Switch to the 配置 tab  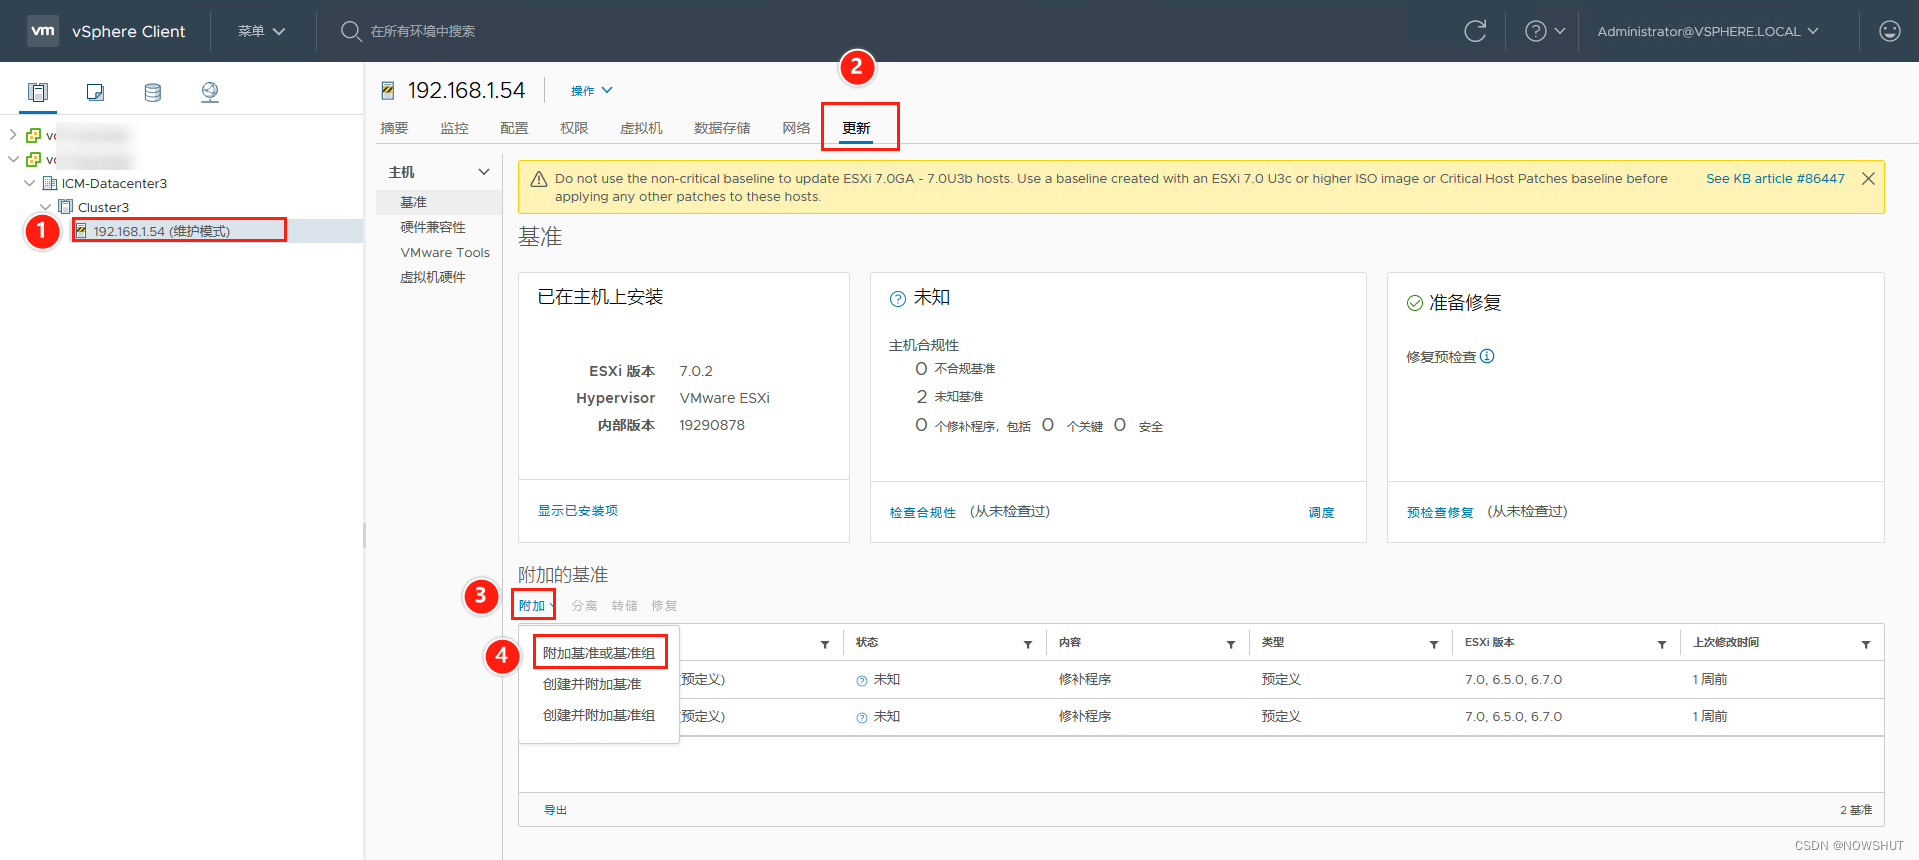click(514, 128)
